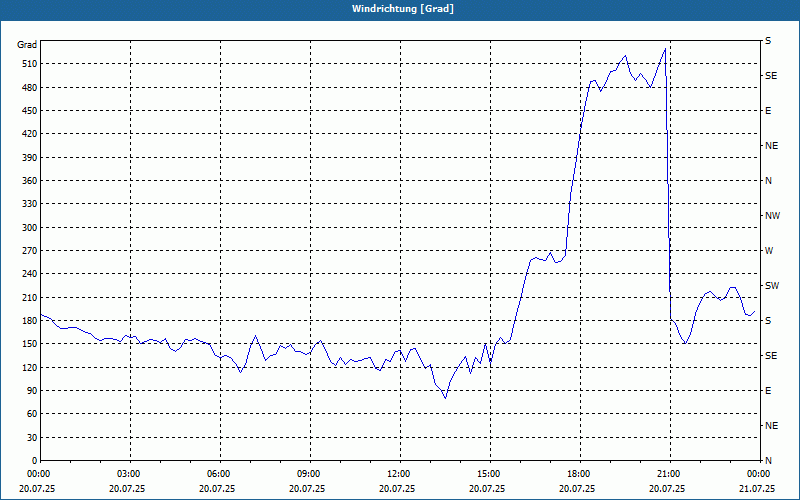Viewport: 800px width, 500px height.
Task: Select the "NE" compass label between 30 and 60
Action: pos(771,426)
